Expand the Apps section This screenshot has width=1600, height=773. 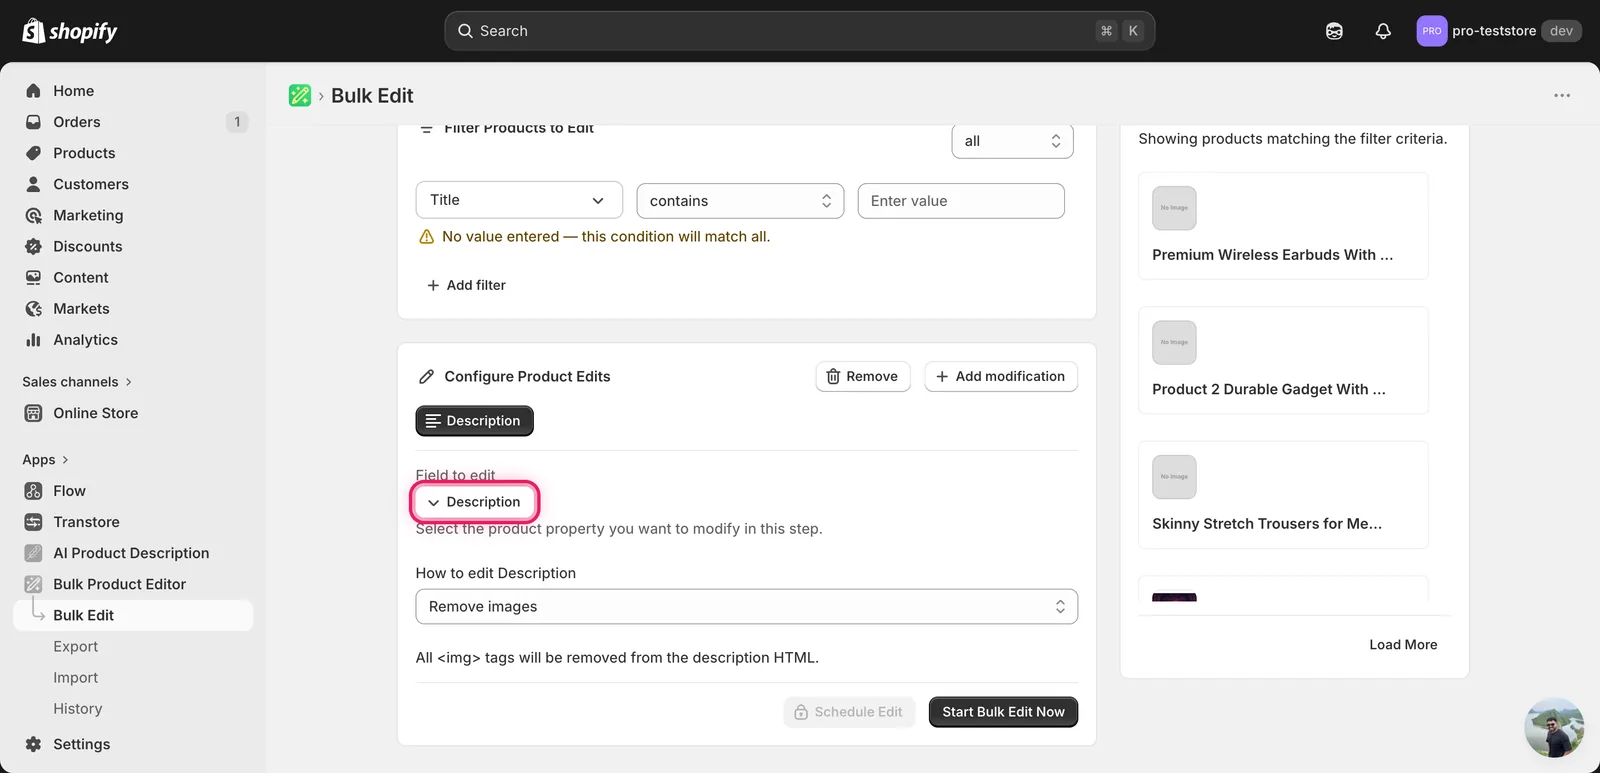[x=45, y=460]
